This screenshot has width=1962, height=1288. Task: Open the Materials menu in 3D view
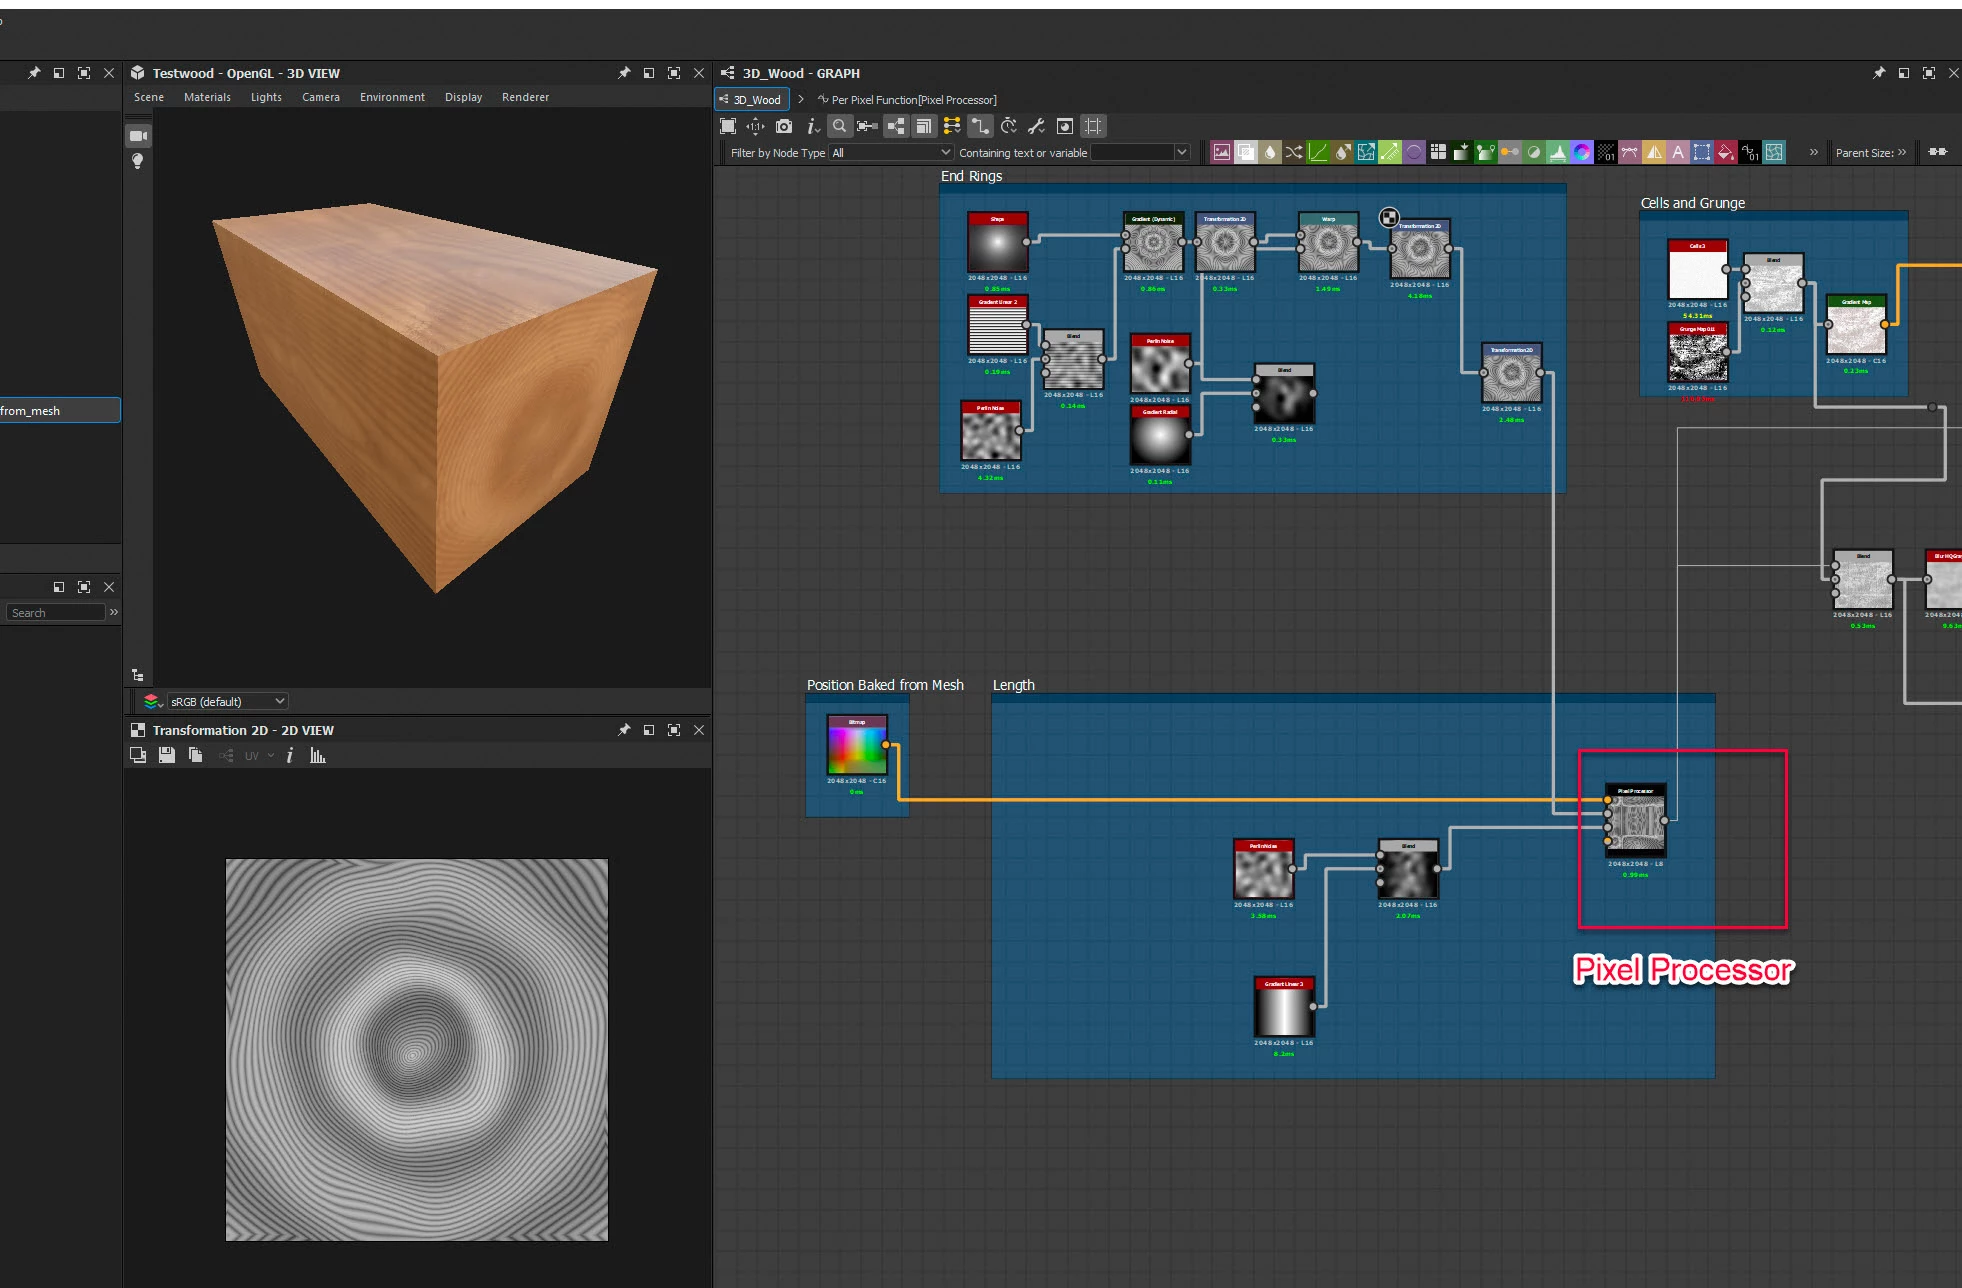click(207, 97)
